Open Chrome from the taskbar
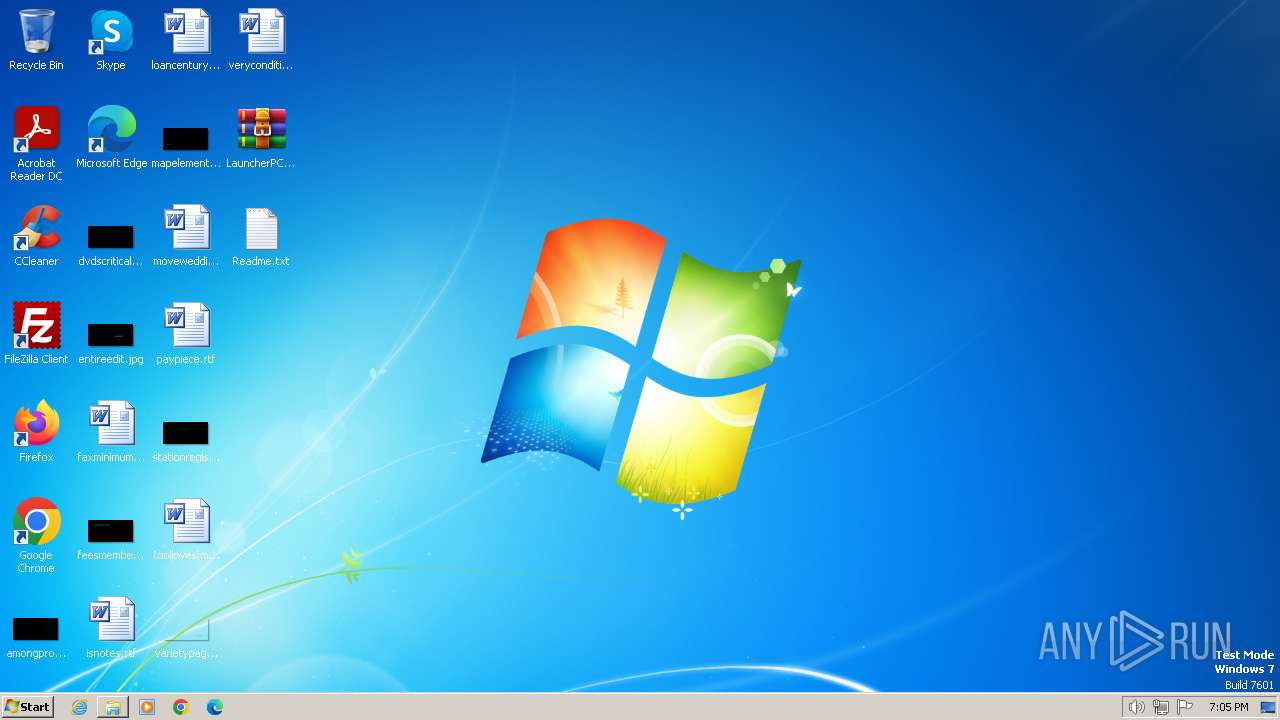 181,707
